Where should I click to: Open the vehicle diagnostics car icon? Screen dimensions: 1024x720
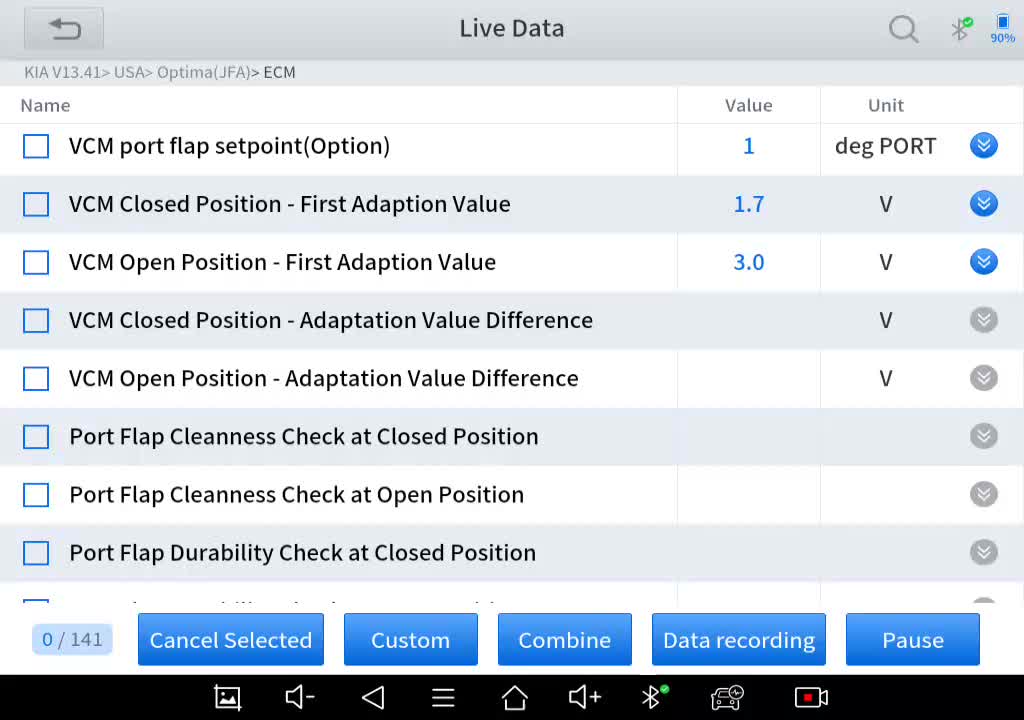[727, 698]
